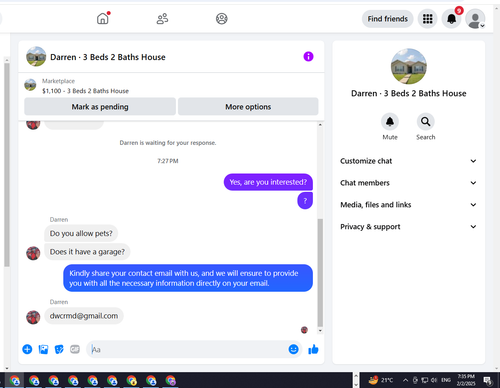Screen dimensions: 500x388
Task: Click the ENG language indicator
Action: click(x=446, y=380)
